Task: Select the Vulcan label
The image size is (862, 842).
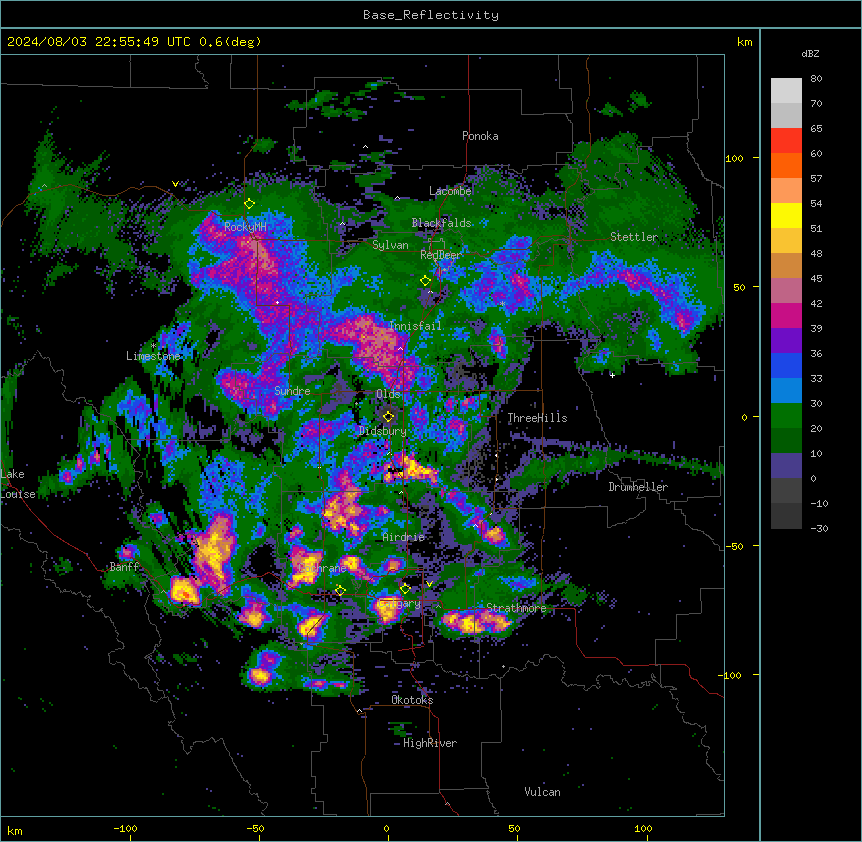Action: (543, 792)
